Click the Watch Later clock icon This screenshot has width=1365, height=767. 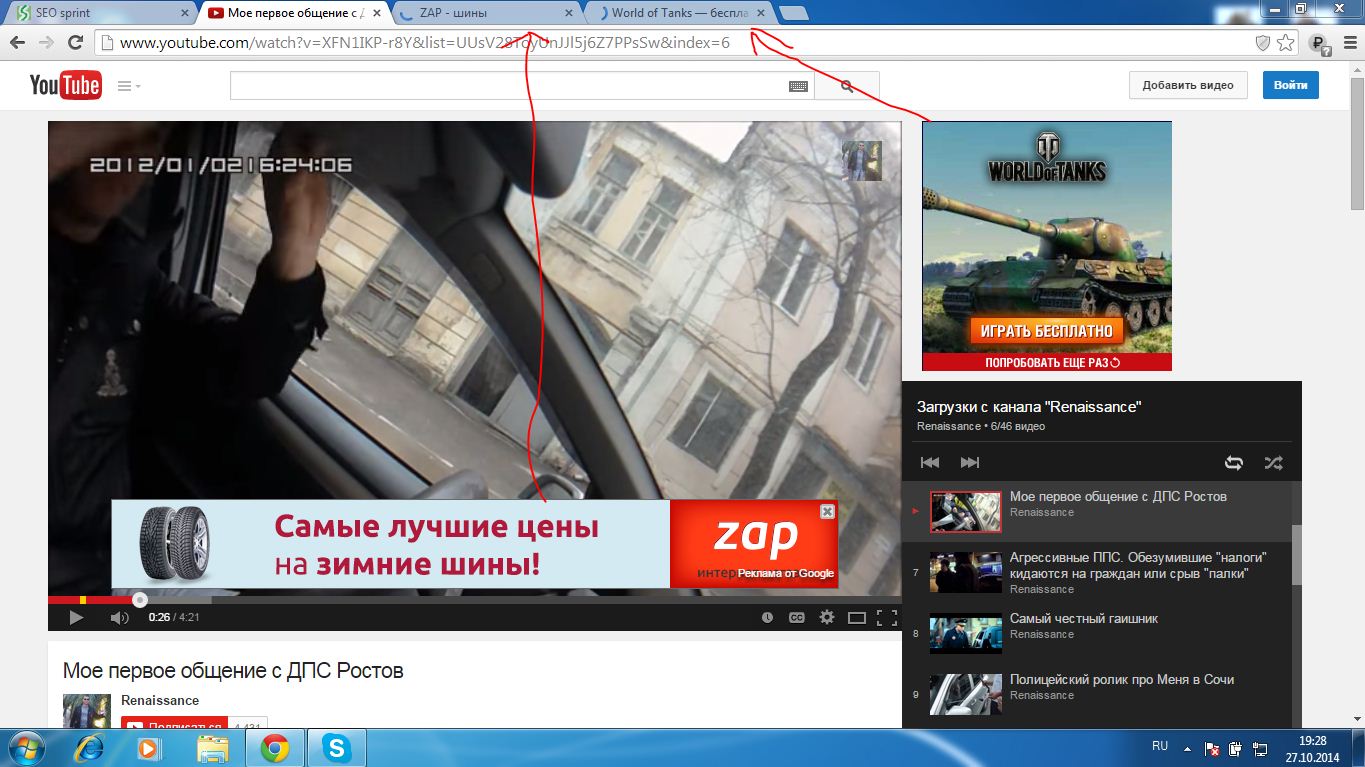(x=767, y=618)
